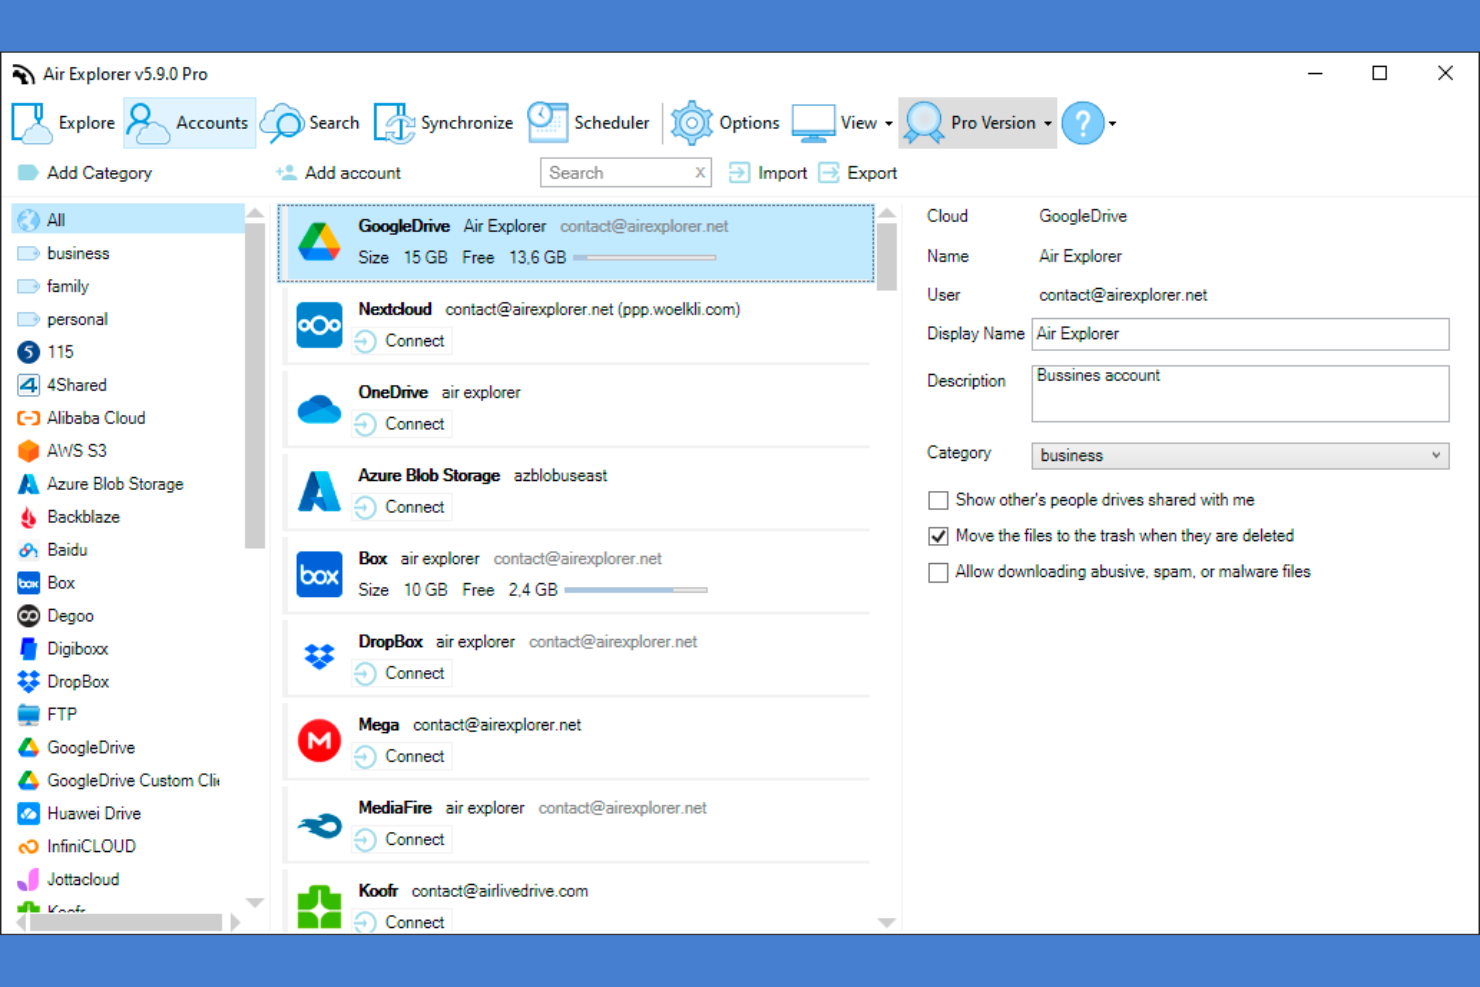The height and width of the screenshot is (987, 1480).
Task: Allow downloading abusive or spam files
Action: pyautogui.click(x=938, y=572)
